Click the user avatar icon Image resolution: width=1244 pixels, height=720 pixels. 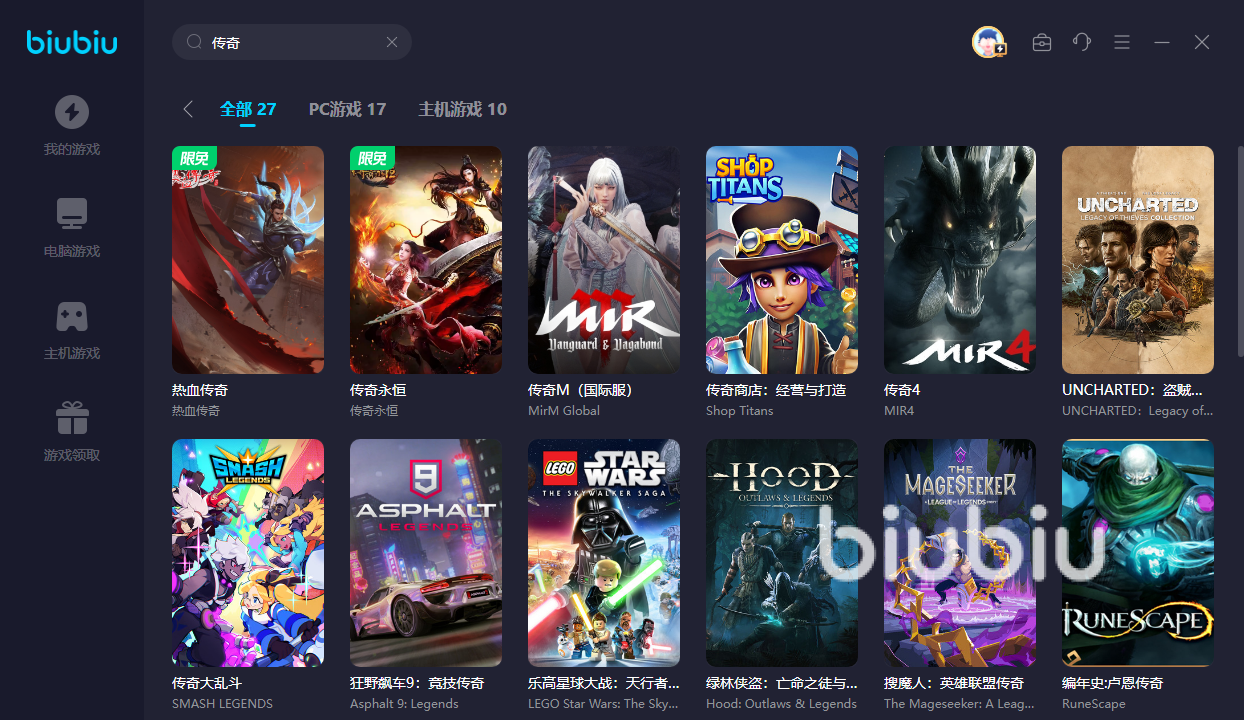tap(988, 42)
